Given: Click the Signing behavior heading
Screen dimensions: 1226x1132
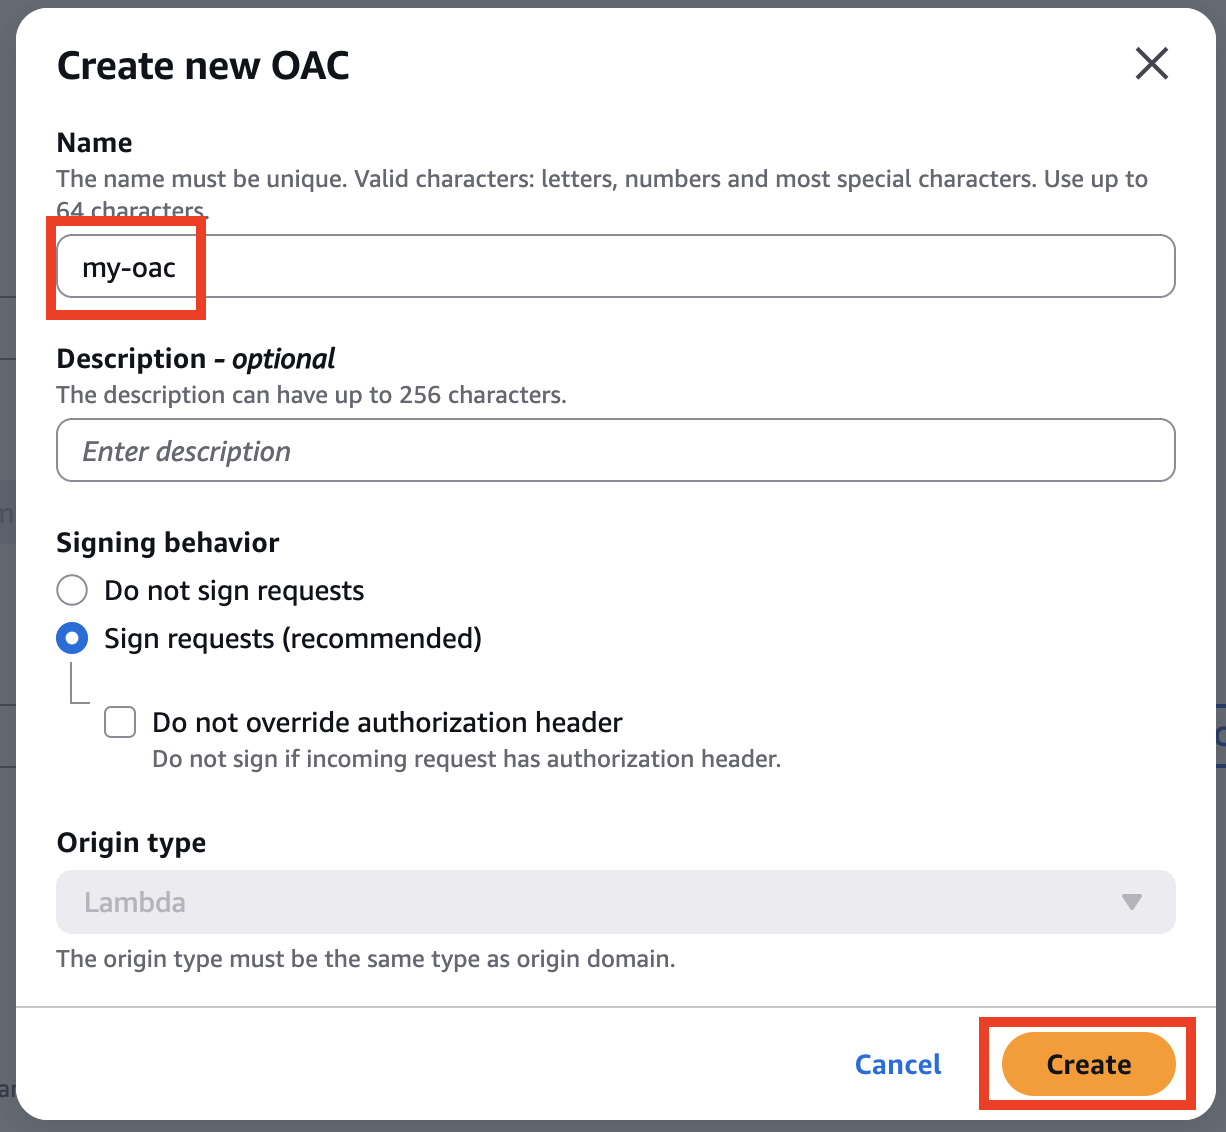Looking at the screenshot, I should (168, 543).
